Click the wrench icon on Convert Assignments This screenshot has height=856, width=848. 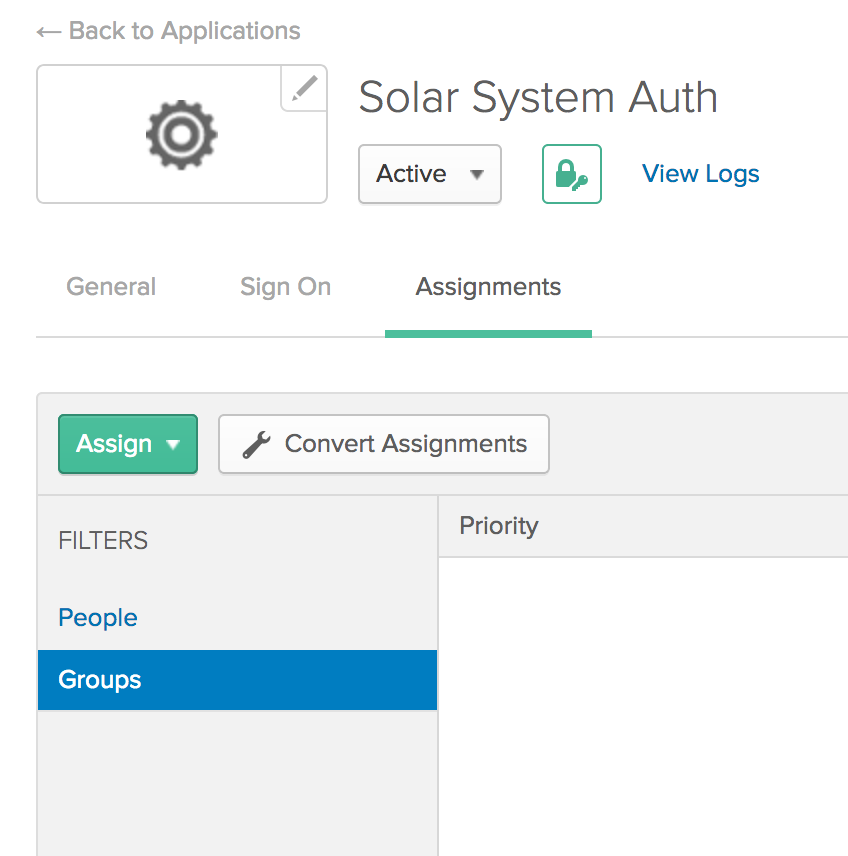256,444
